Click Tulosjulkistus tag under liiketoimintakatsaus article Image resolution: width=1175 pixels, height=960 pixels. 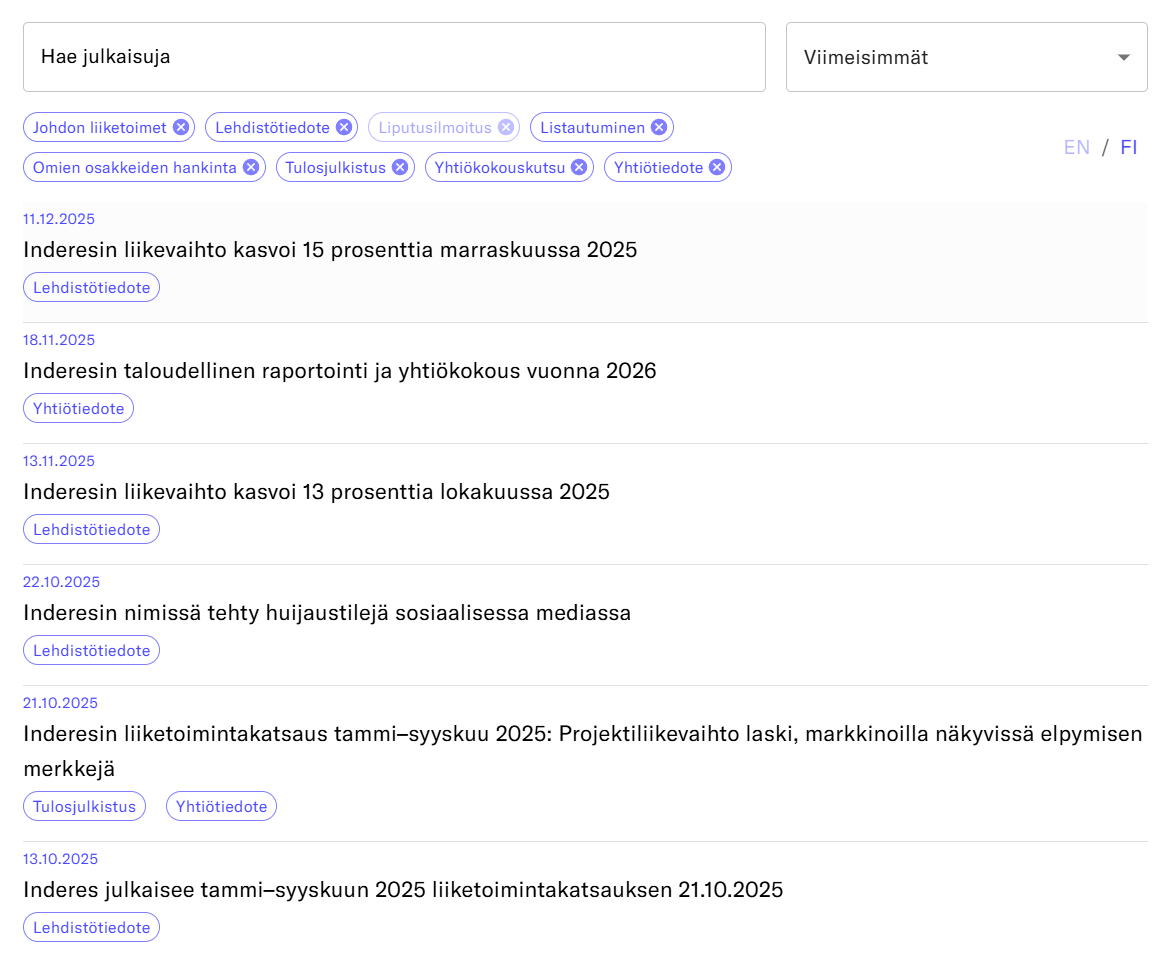[84, 806]
